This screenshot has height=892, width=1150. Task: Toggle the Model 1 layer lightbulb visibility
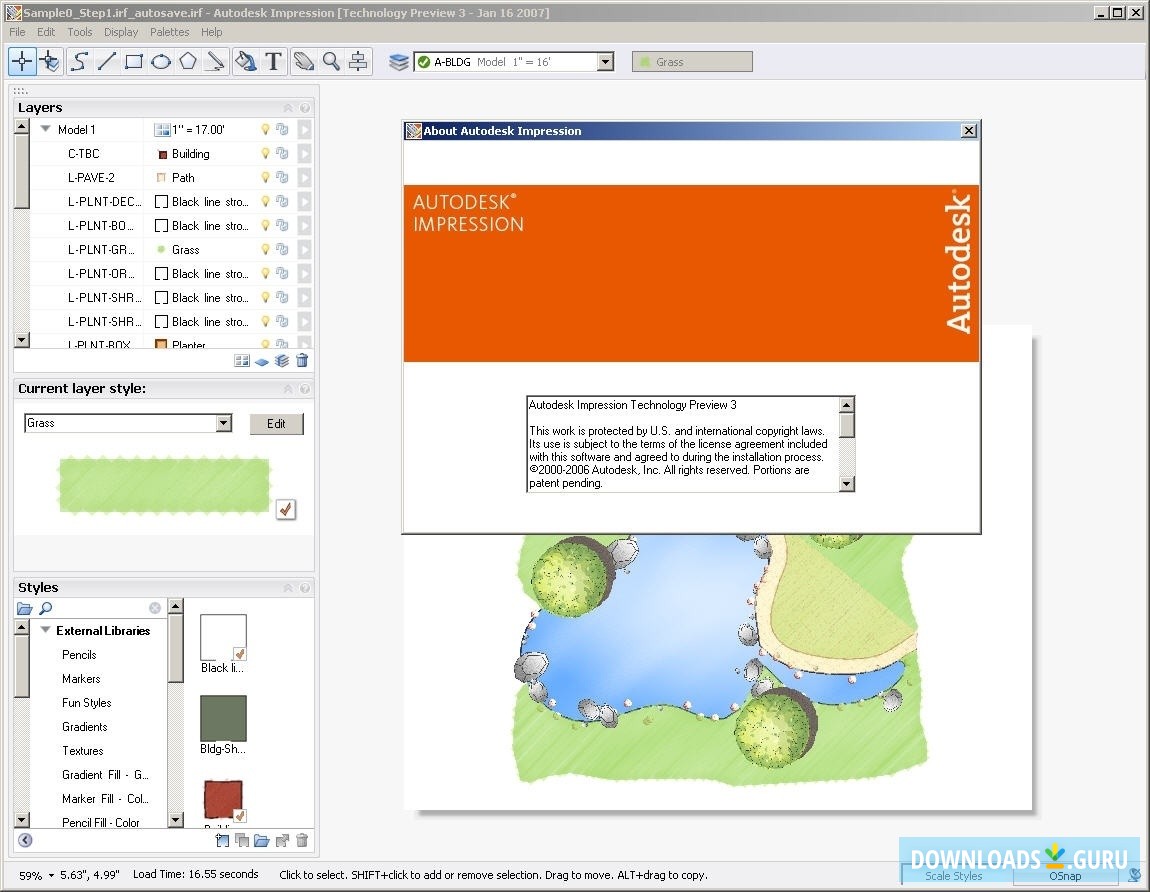(x=265, y=129)
